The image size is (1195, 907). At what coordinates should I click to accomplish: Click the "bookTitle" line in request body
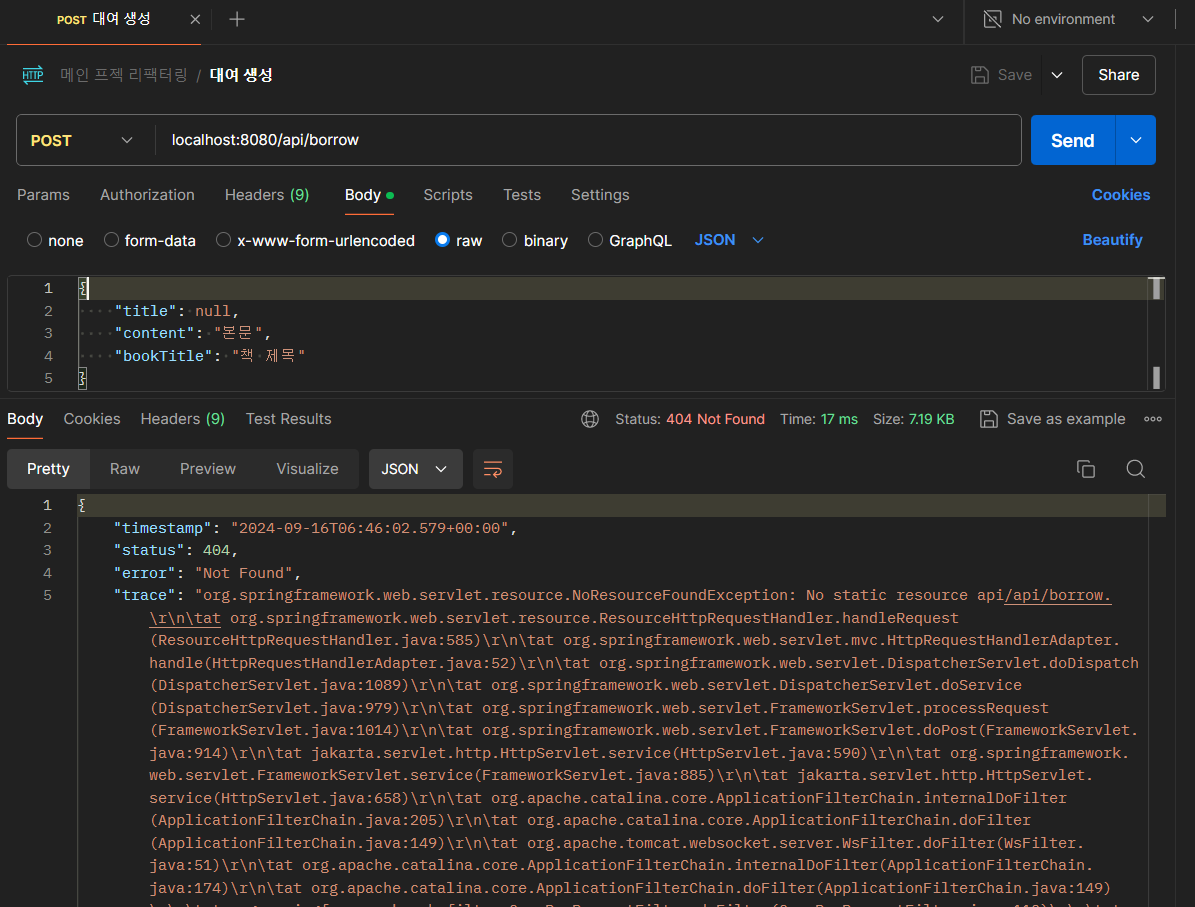(210, 356)
